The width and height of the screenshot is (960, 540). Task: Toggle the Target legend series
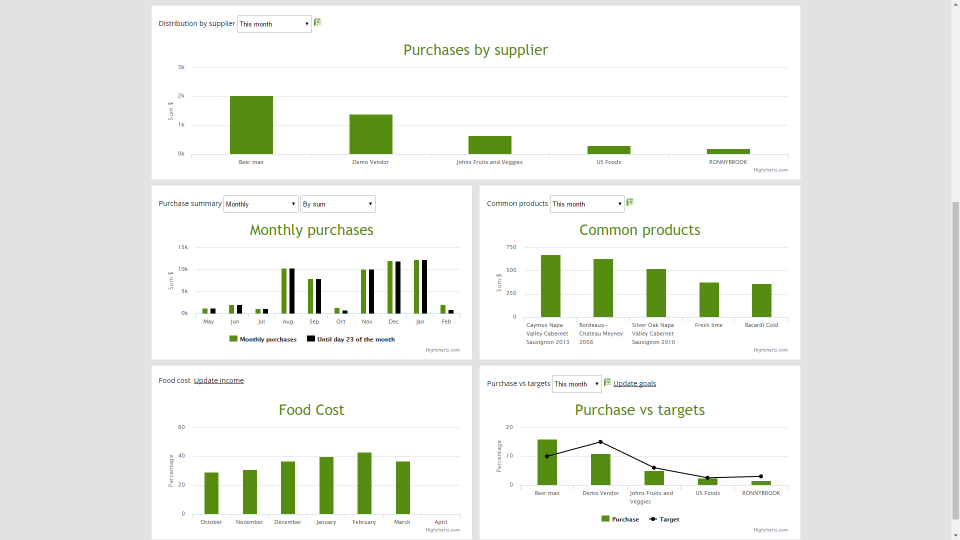tap(664, 519)
